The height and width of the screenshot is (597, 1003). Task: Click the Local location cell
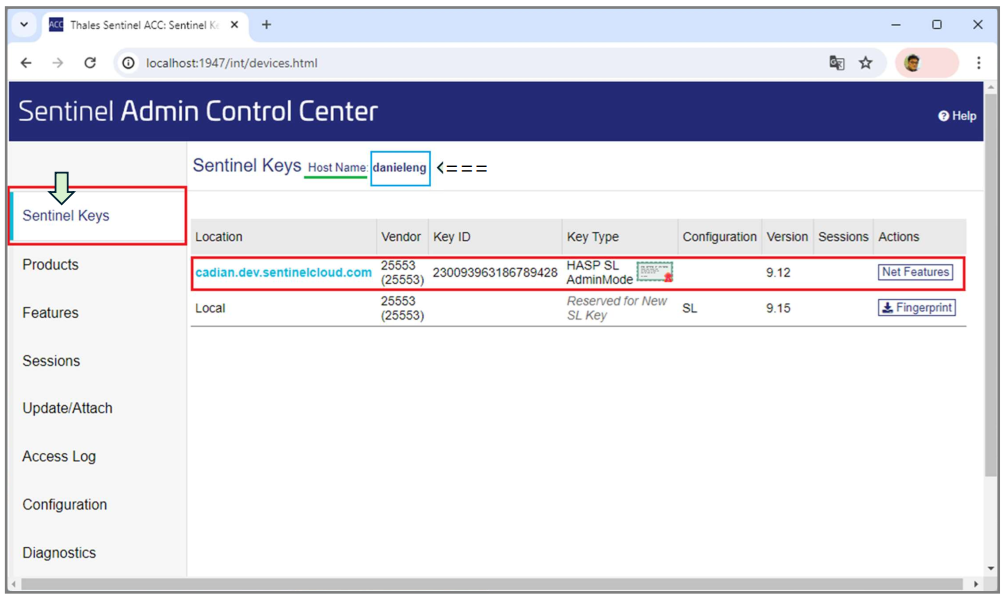point(210,308)
